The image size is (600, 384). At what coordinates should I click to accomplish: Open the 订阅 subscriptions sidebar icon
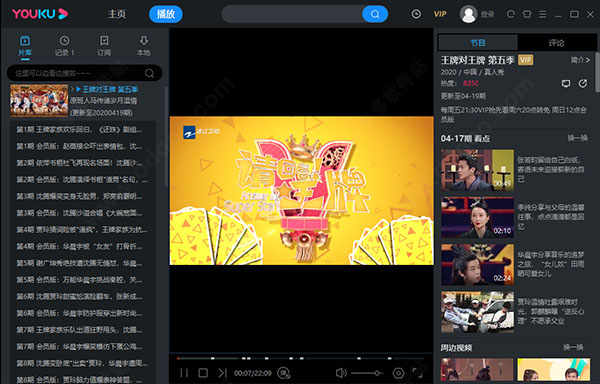tap(104, 46)
